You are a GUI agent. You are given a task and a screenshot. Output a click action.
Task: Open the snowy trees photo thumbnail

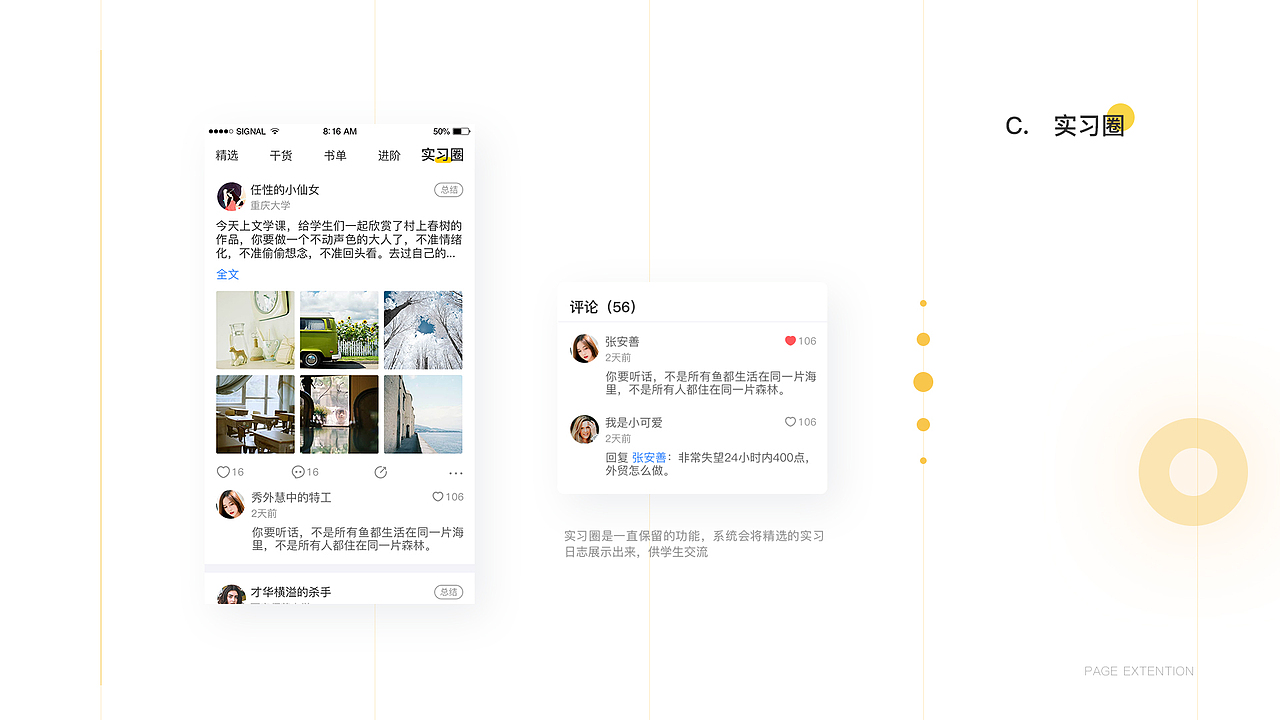(x=423, y=330)
